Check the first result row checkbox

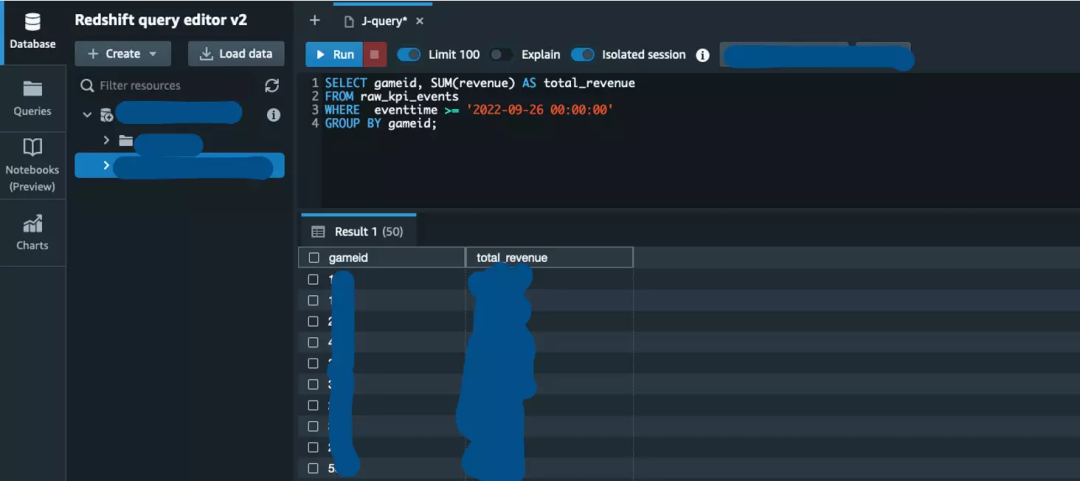coord(313,279)
